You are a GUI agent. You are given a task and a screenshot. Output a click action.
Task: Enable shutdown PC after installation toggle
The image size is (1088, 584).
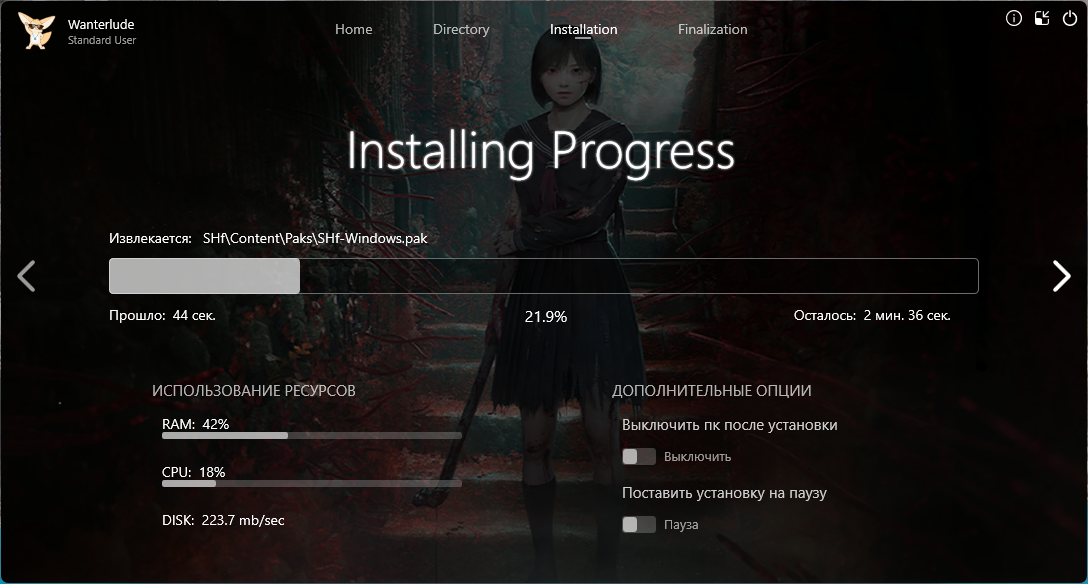pos(638,457)
